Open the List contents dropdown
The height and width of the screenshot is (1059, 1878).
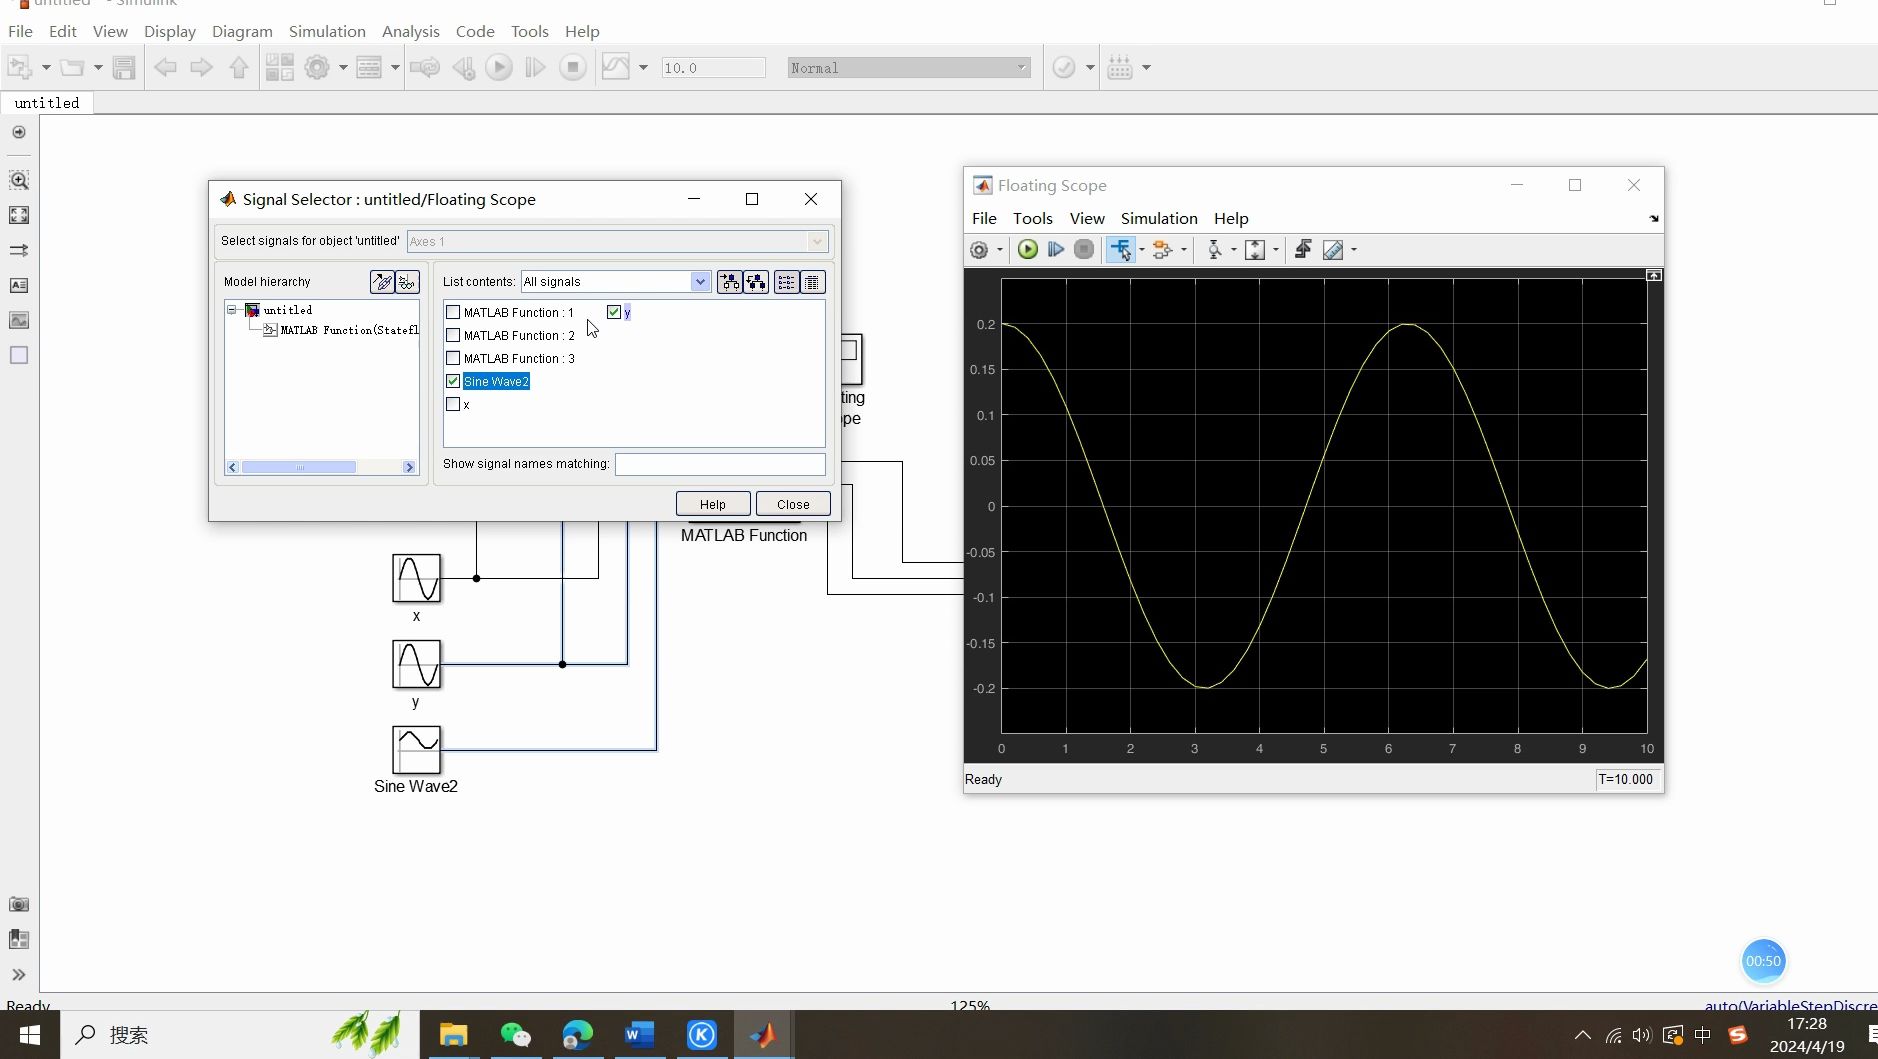click(x=700, y=282)
